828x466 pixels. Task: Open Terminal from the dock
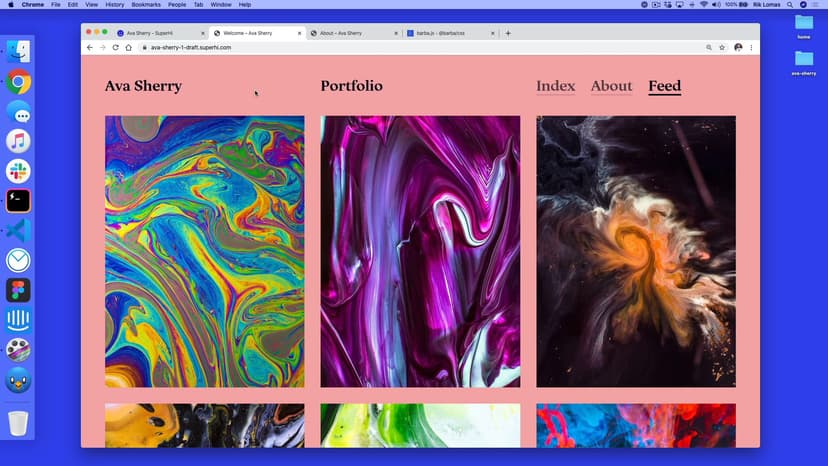(18, 201)
